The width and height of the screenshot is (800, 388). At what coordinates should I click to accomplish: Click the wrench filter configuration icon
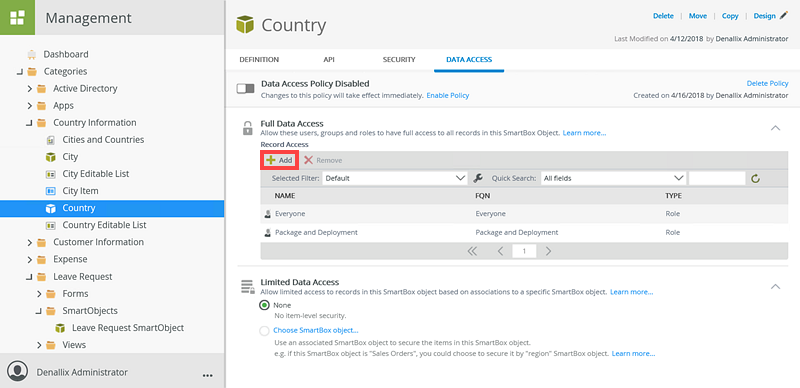pos(478,178)
